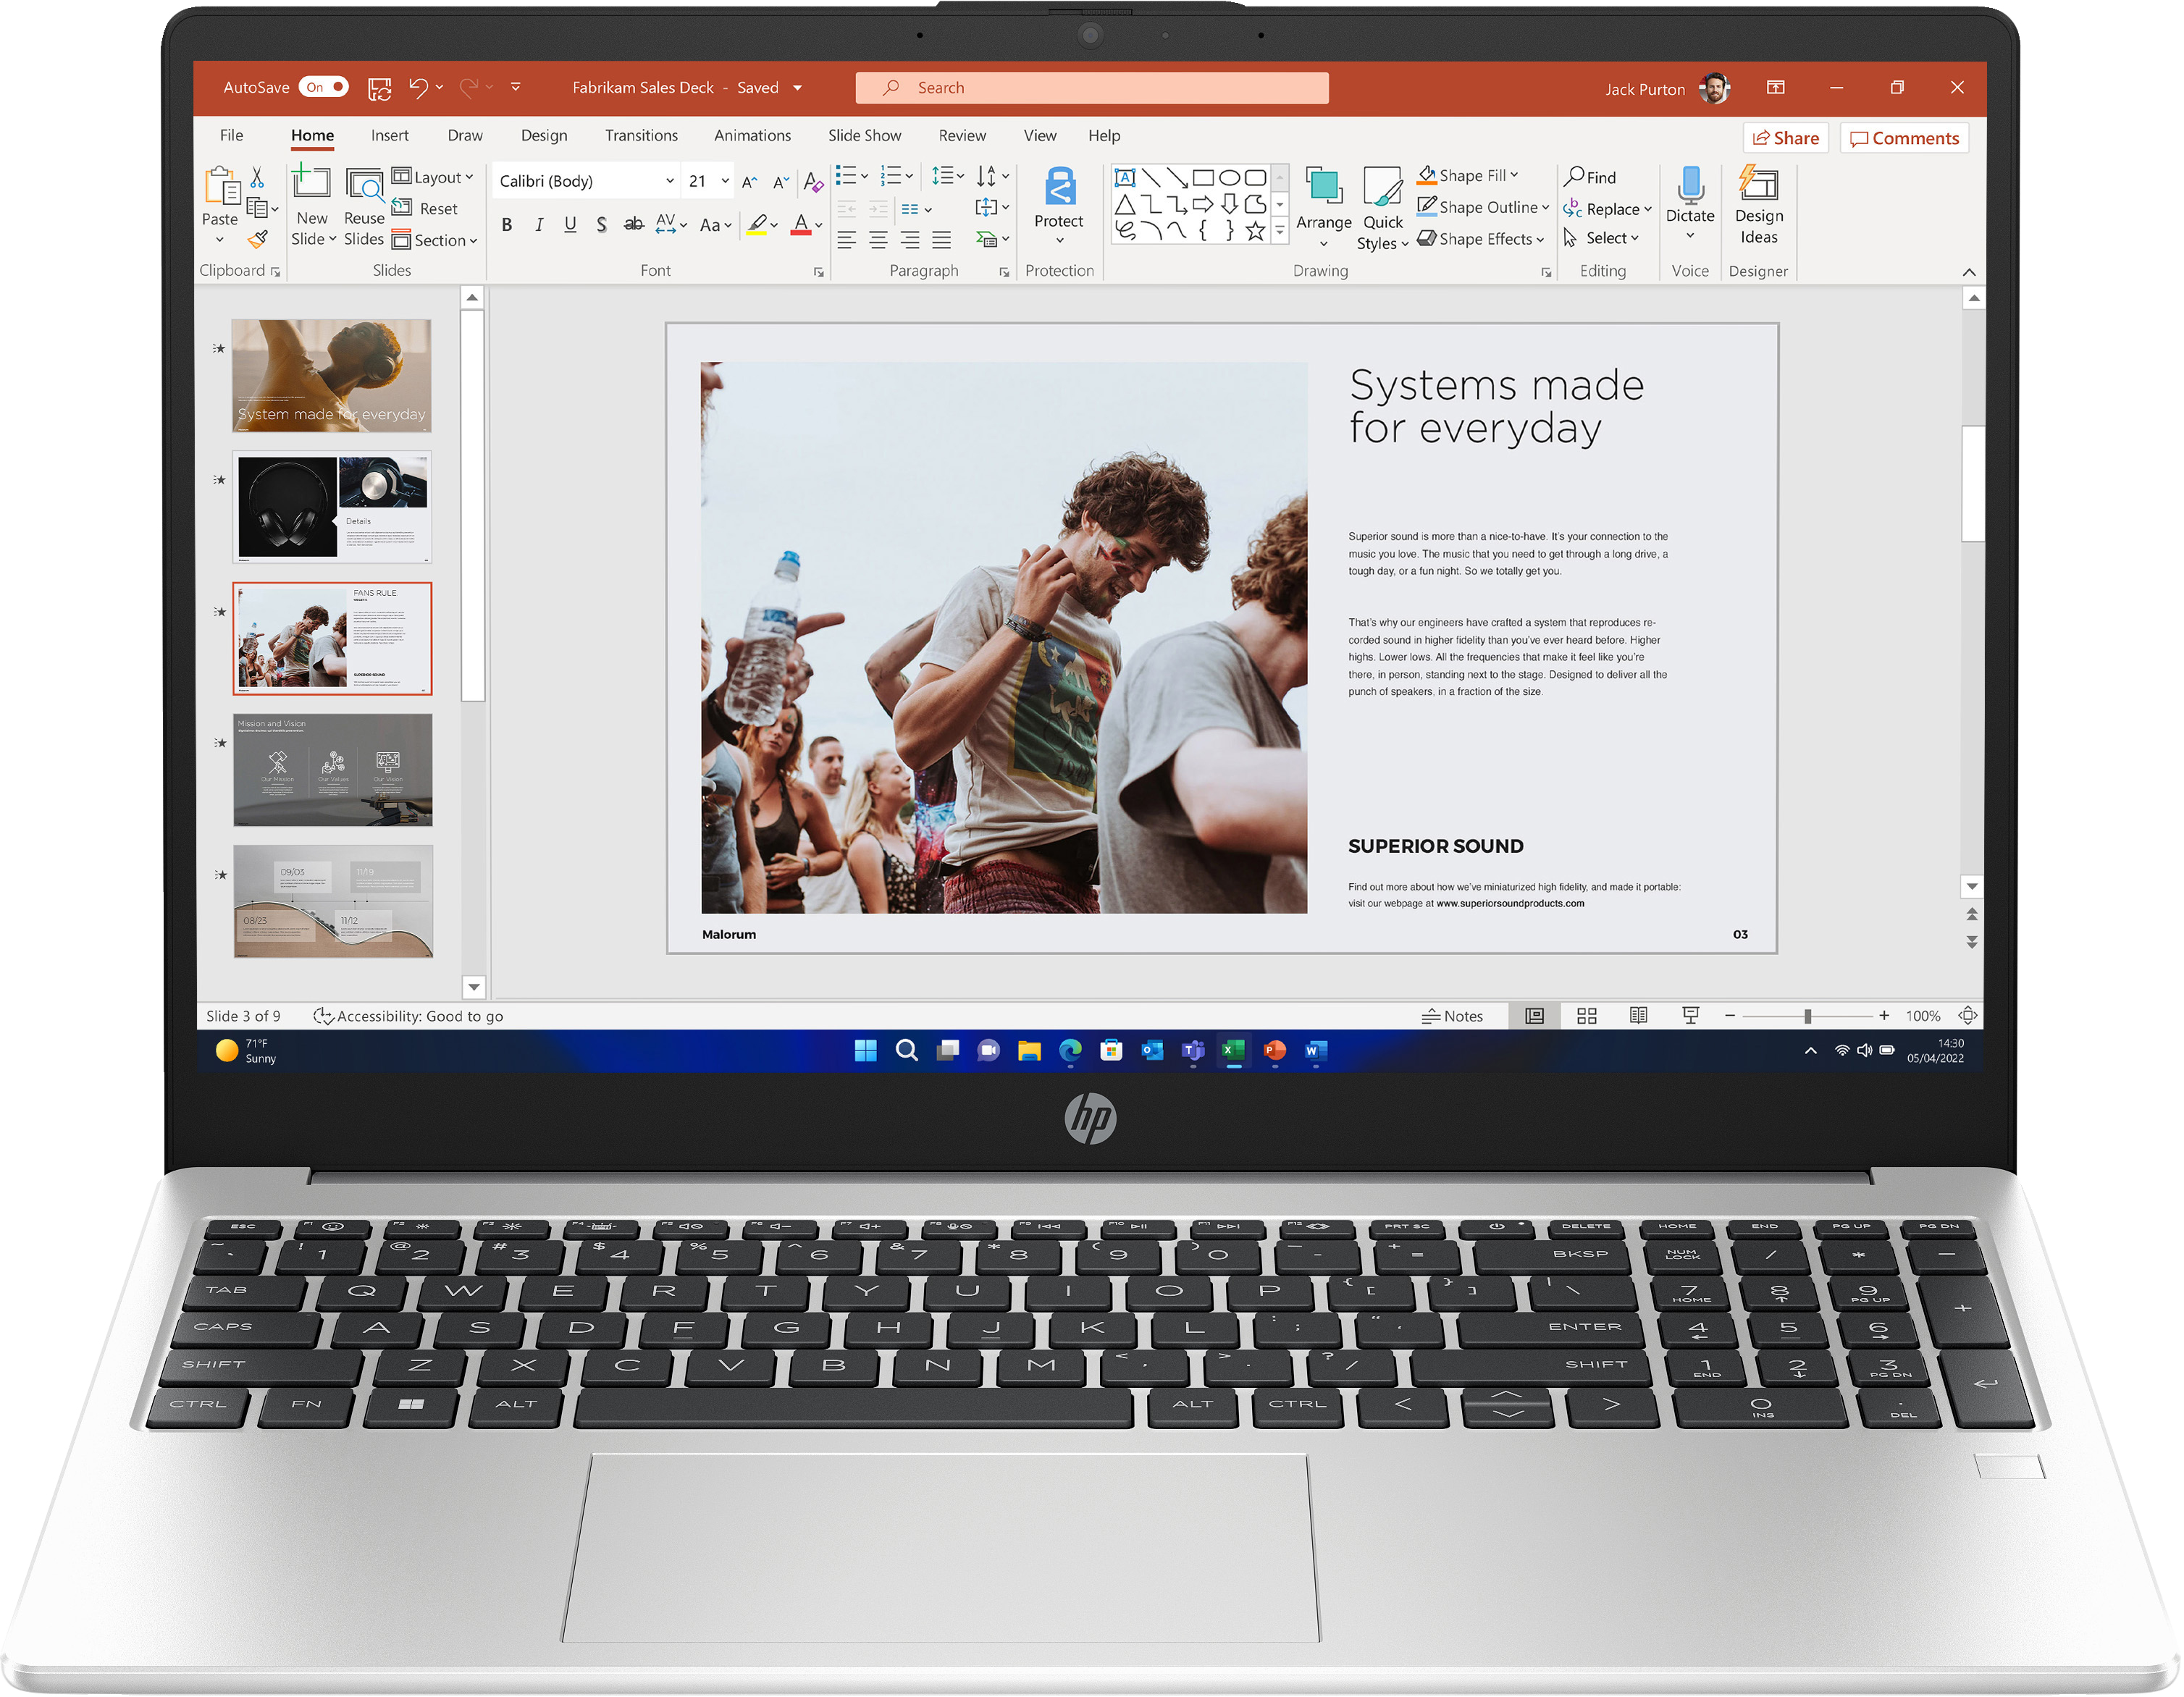Select the Italic formatting icon
The image size is (2184, 1697).
[539, 224]
